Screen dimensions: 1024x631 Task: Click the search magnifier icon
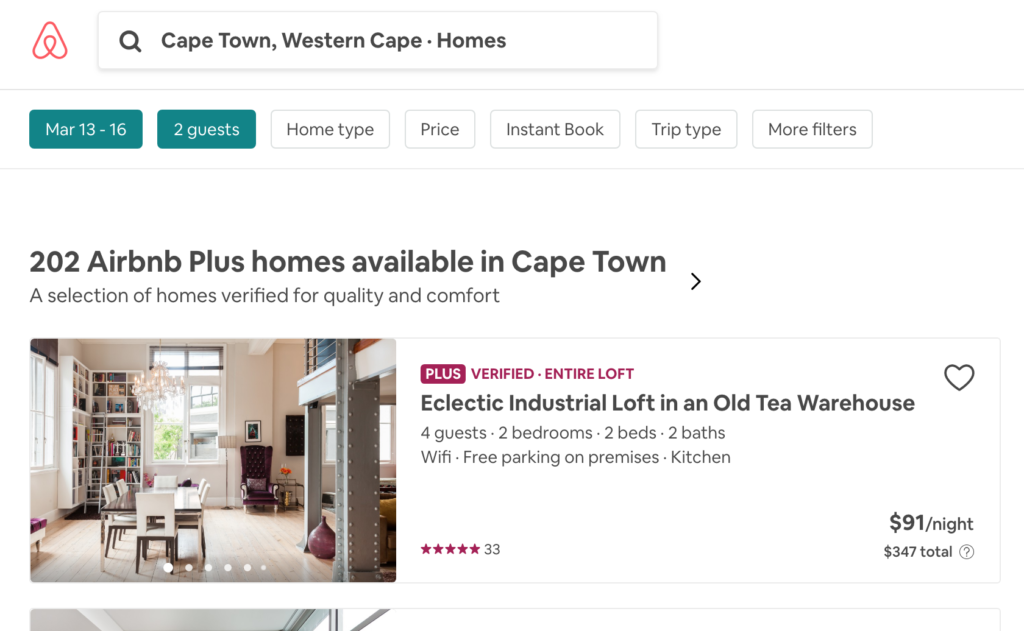click(130, 41)
